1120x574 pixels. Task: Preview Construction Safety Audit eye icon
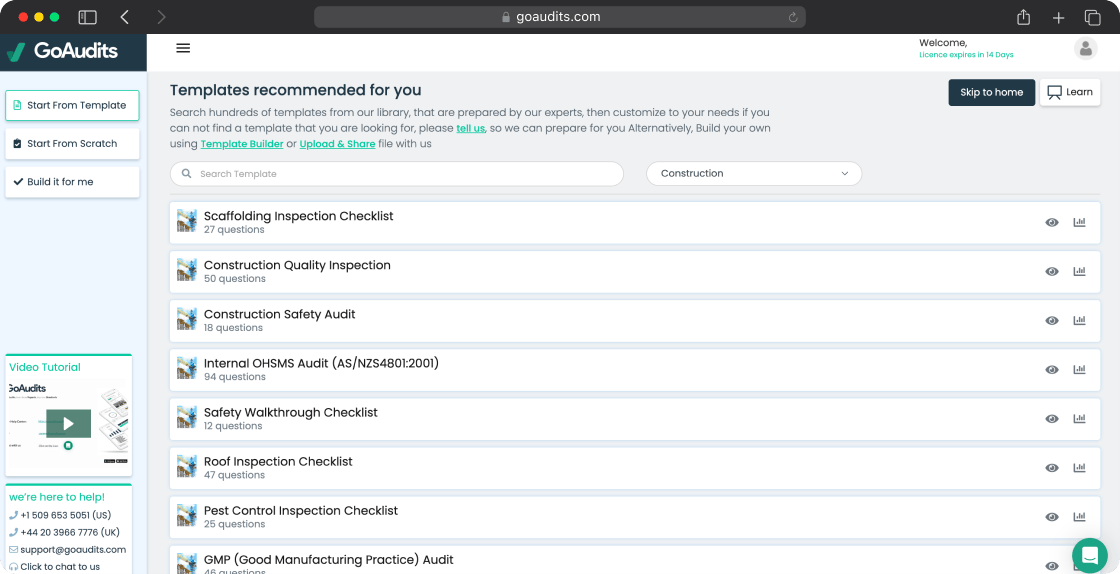(1051, 321)
